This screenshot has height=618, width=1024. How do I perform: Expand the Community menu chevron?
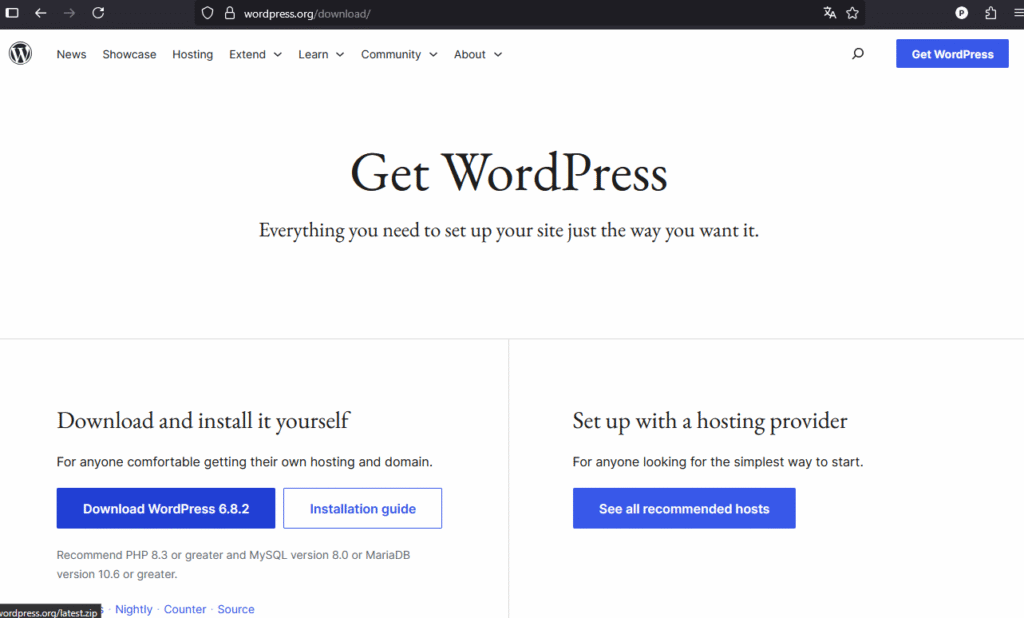433,55
